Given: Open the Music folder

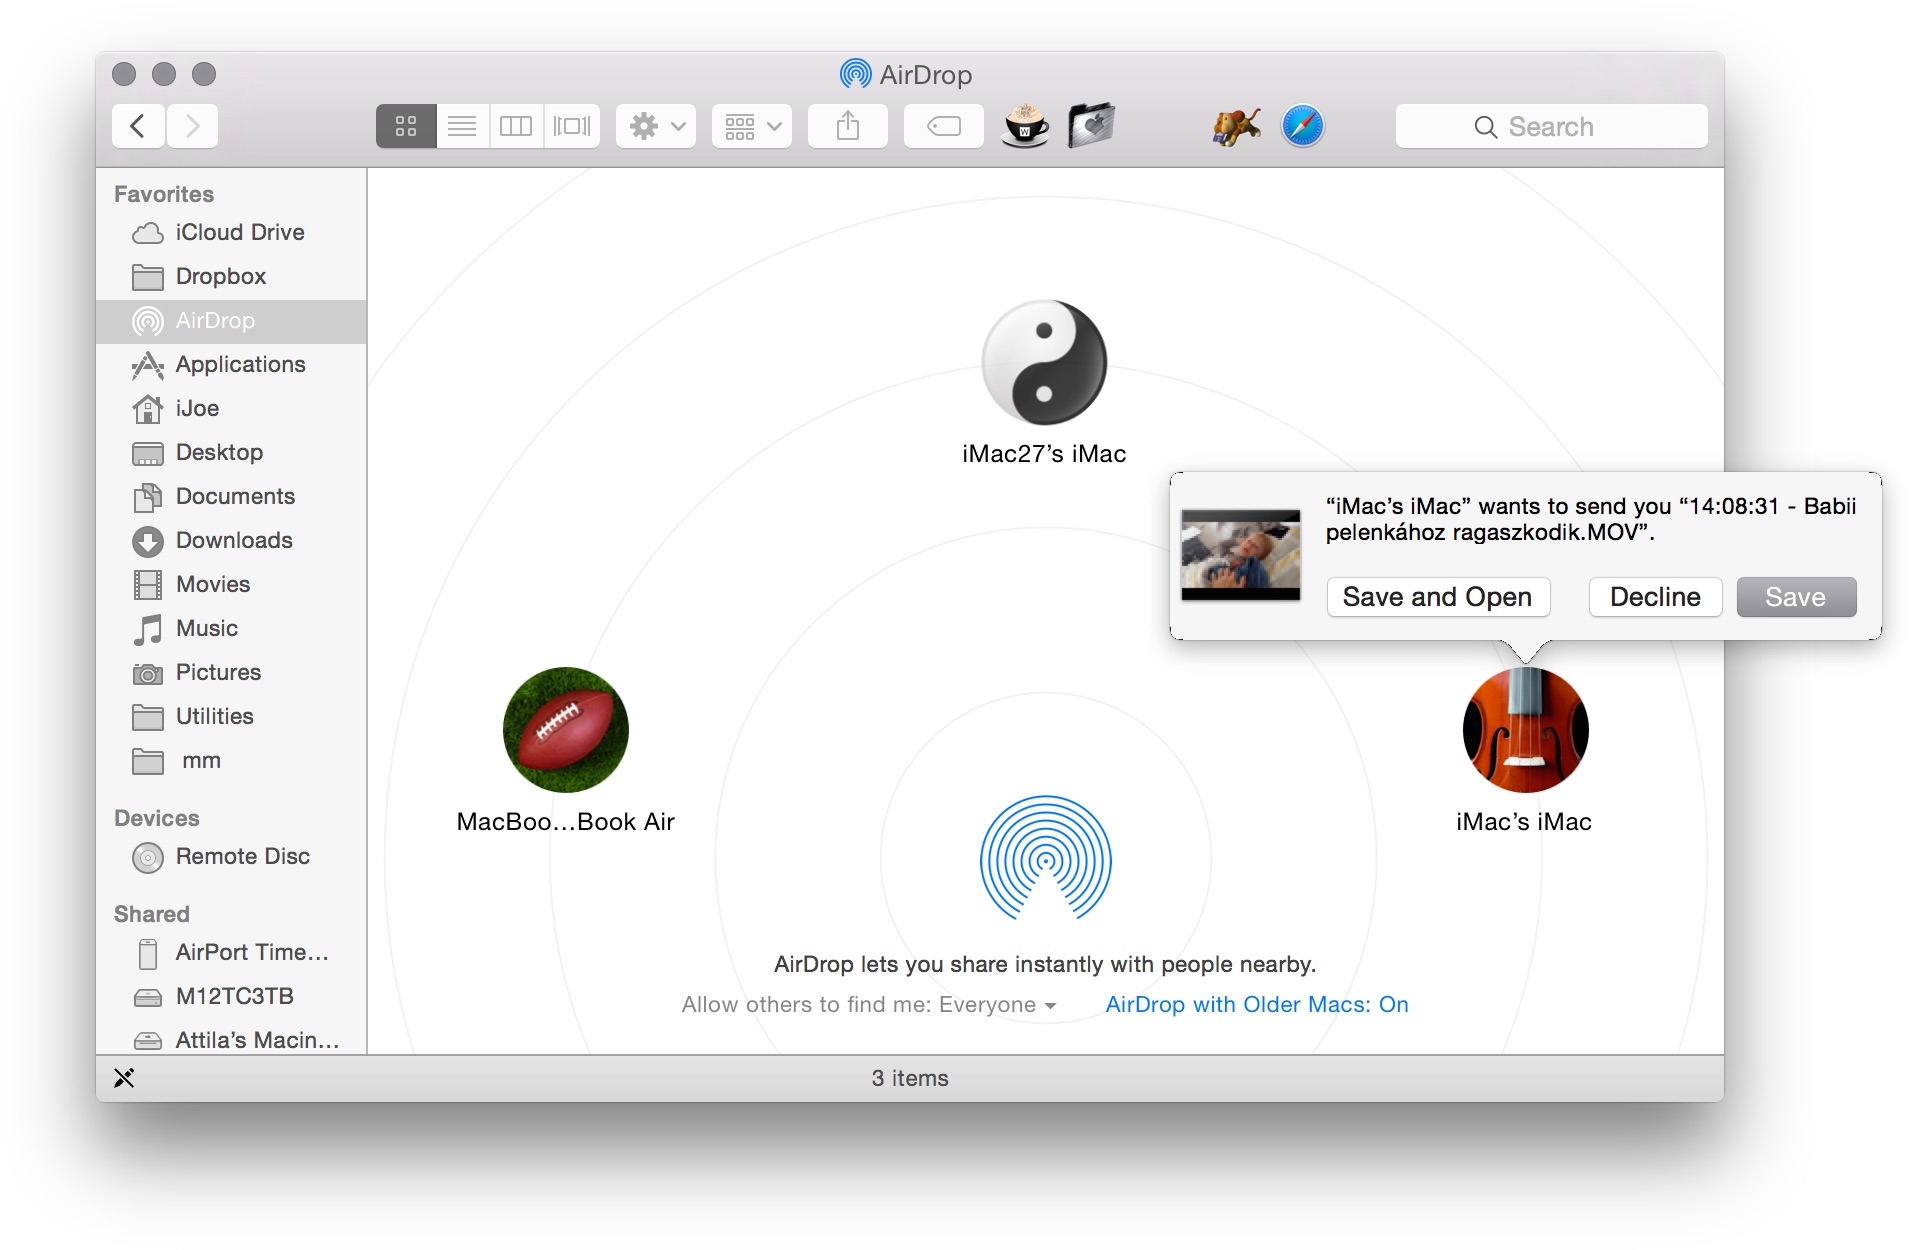Looking at the screenshot, I should (x=231, y=628).
